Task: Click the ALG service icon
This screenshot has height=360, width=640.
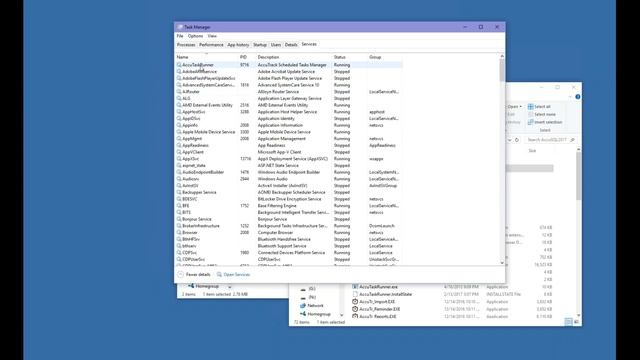Action: (x=179, y=98)
